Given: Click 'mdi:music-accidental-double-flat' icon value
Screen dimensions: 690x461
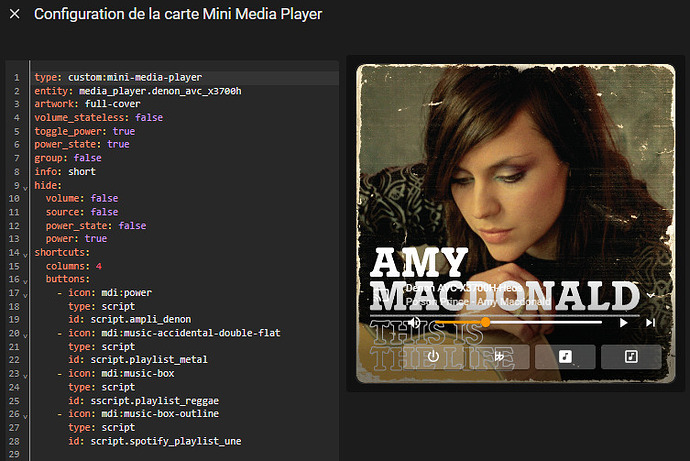Looking at the screenshot, I should coord(191,333).
